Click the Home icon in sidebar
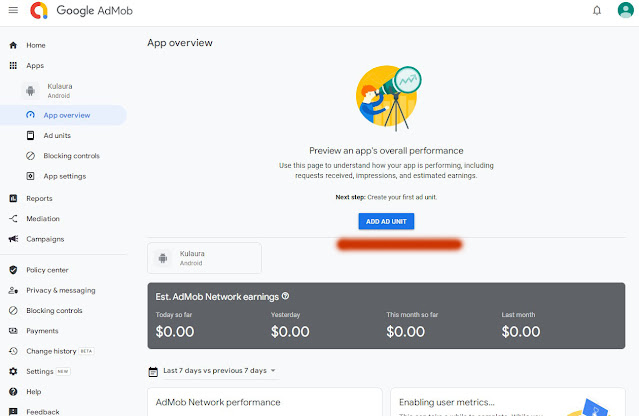 tap(13, 45)
